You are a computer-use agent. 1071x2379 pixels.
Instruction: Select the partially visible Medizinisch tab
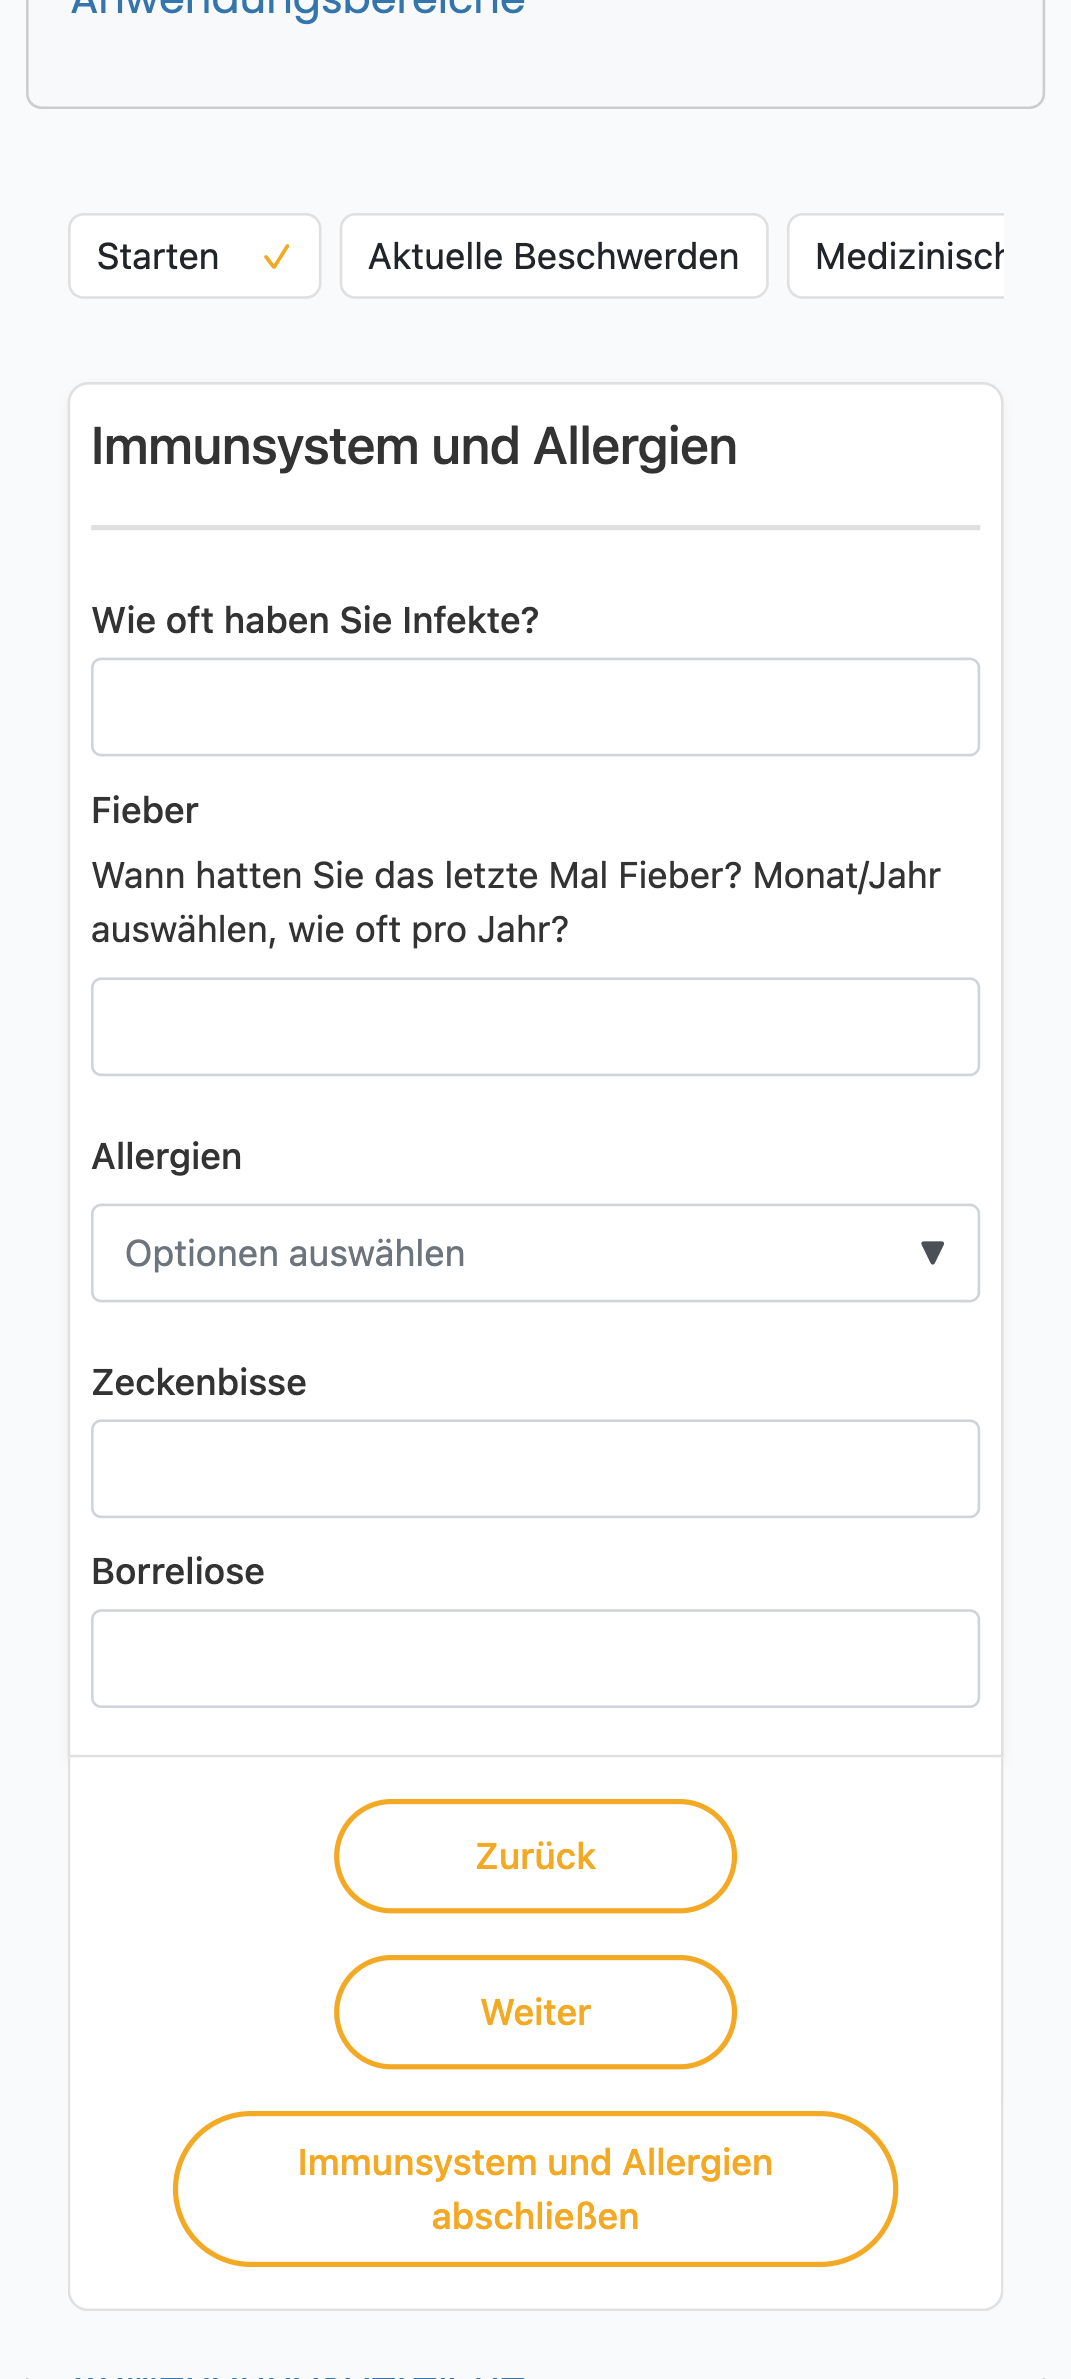point(897,256)
